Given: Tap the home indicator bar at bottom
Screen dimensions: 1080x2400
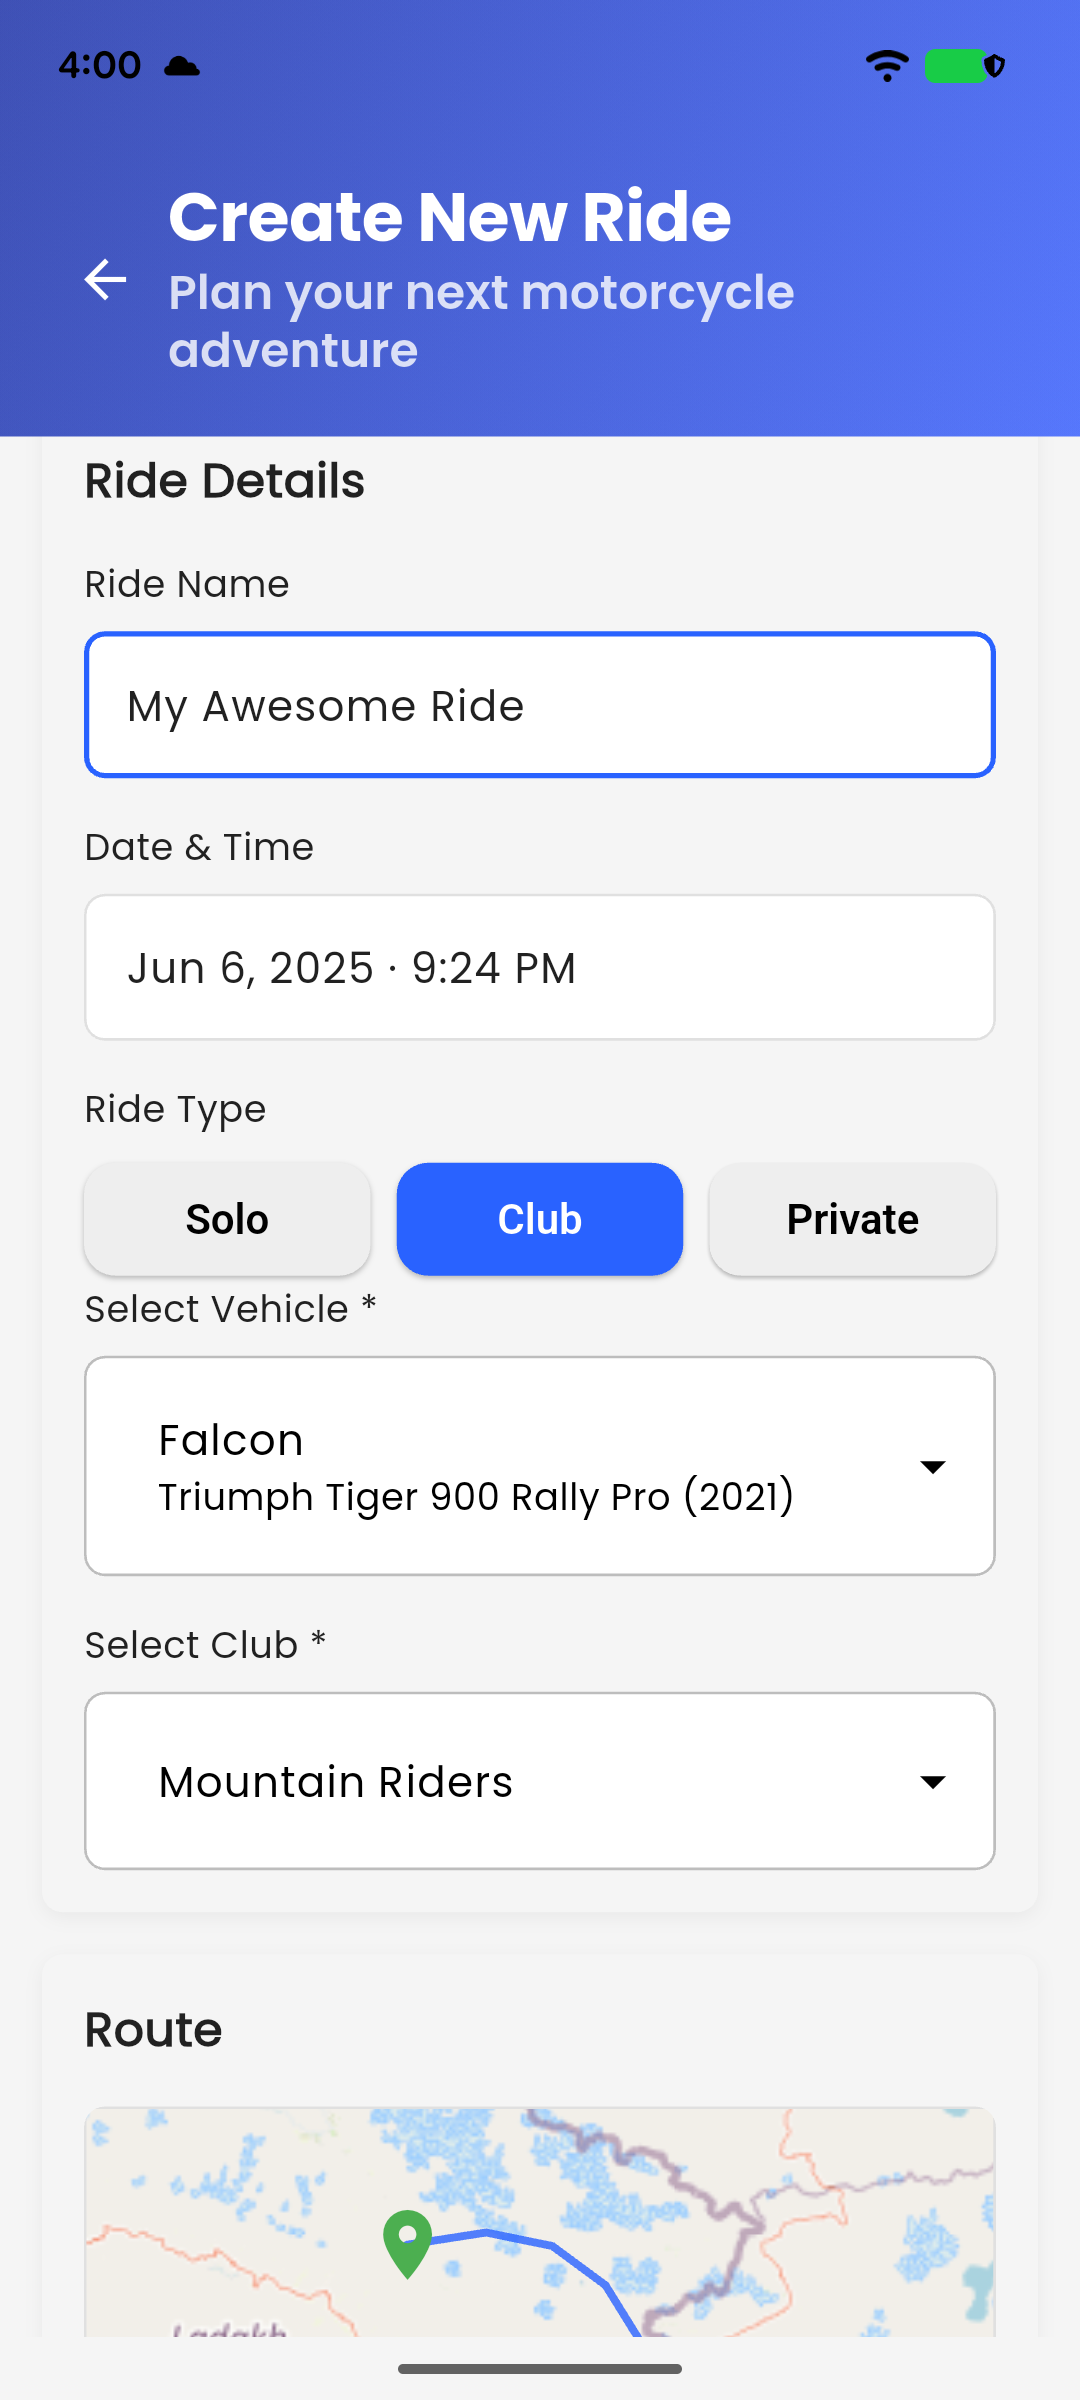Looking at the screenshot, I should tap(540, 2369).
